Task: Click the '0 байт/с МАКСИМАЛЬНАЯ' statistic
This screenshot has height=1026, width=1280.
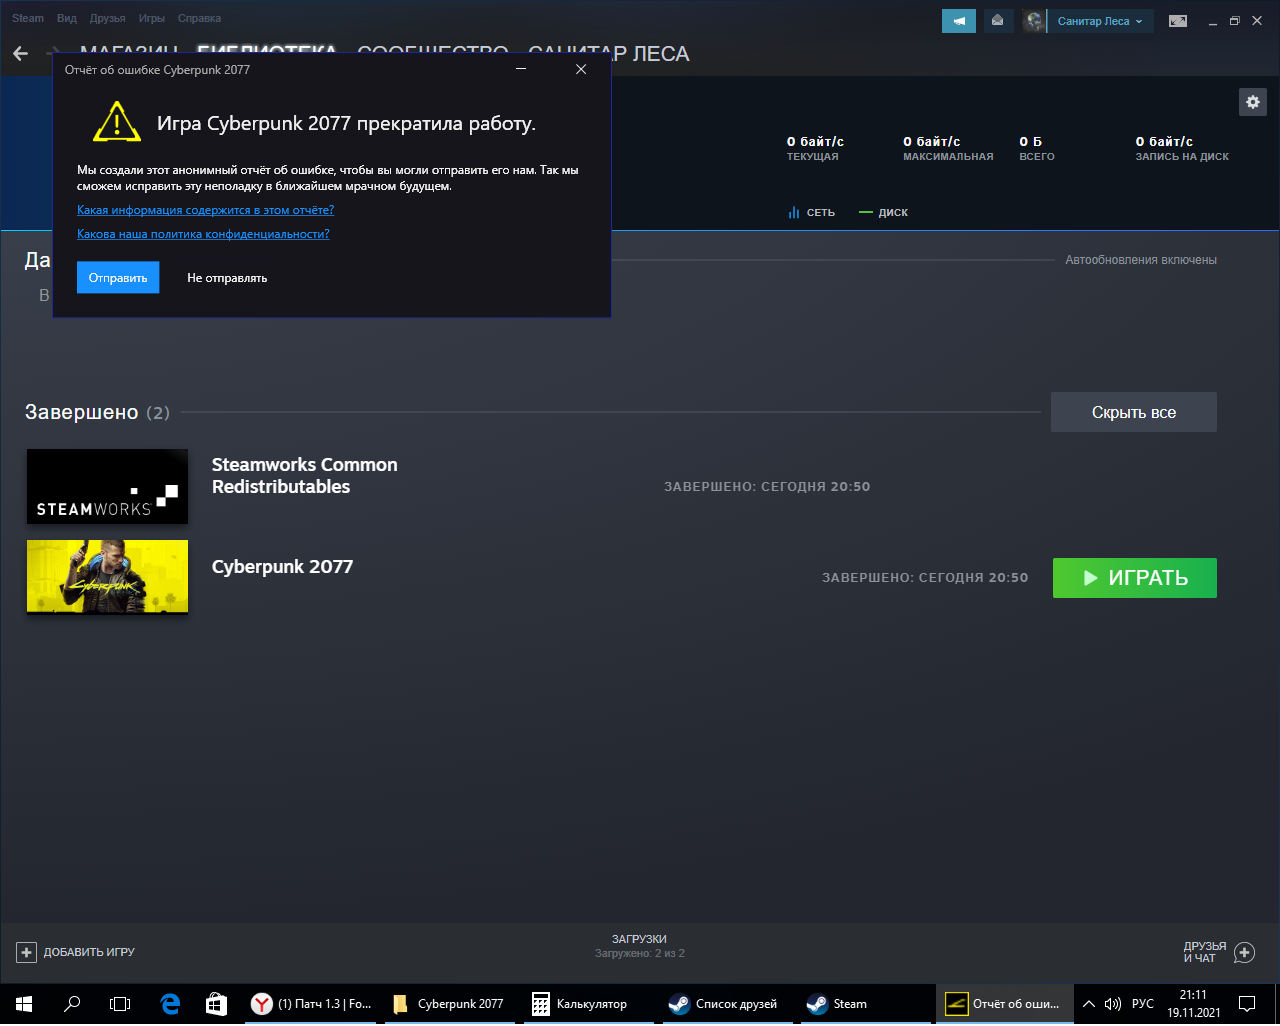Action: click(x=948, y=148)
